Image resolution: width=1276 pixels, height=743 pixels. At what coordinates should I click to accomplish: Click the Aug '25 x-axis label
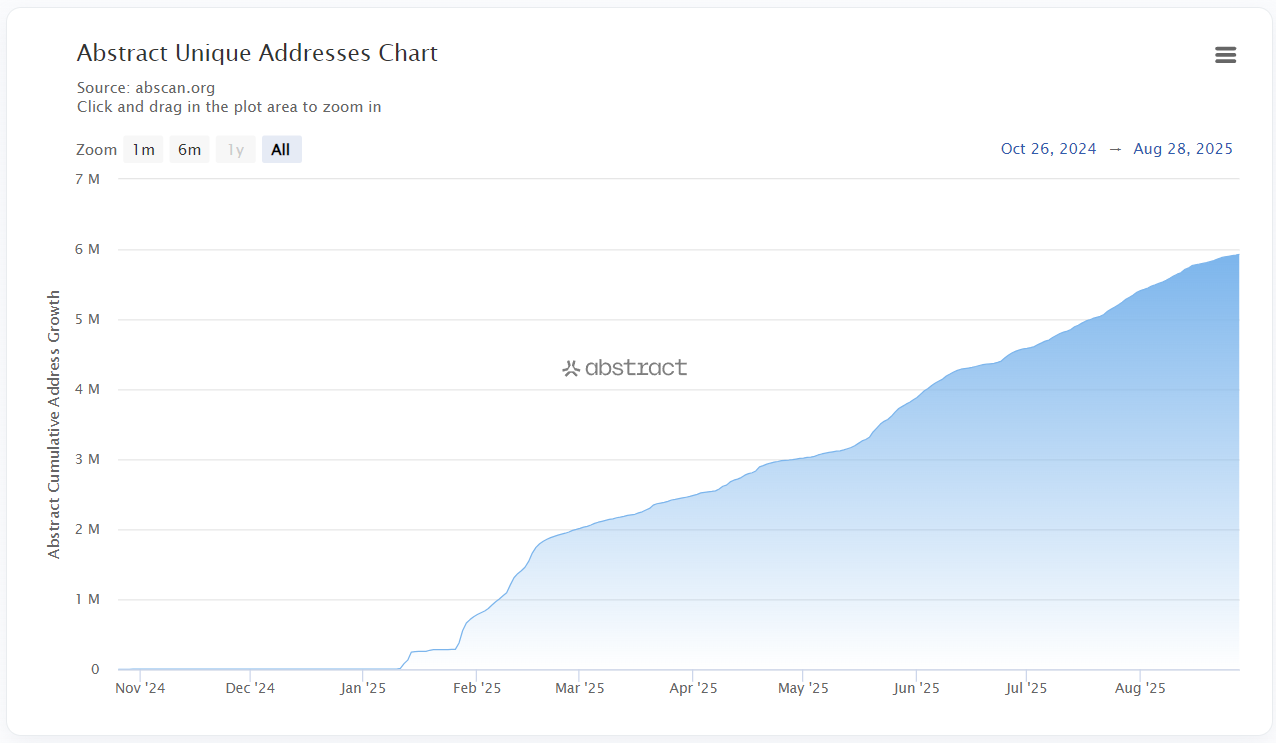[x=1141, y=688]
